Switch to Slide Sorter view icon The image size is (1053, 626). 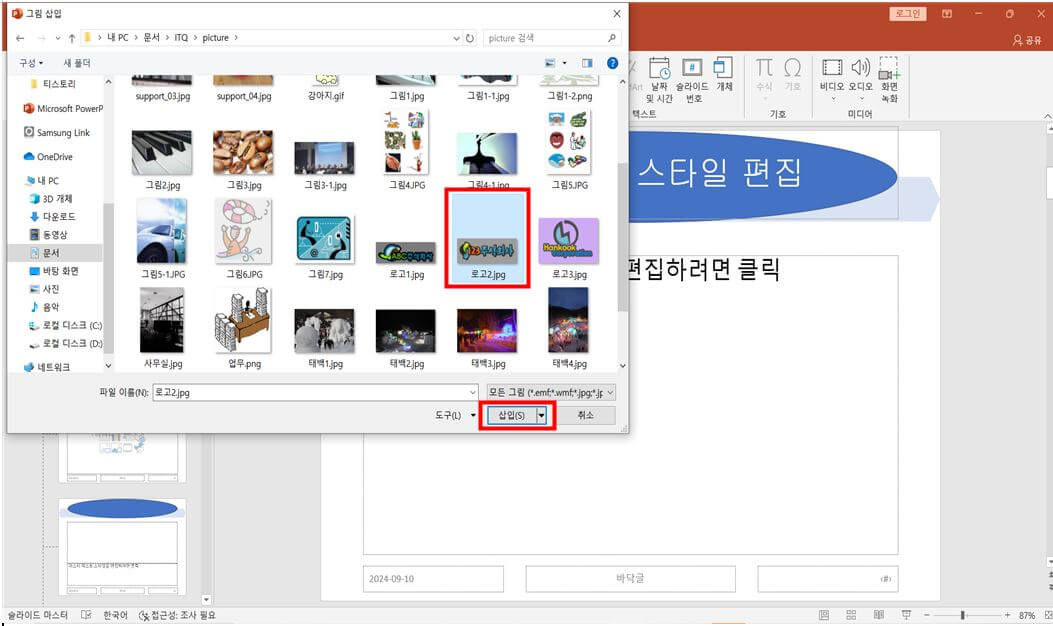tap(850, 613)
